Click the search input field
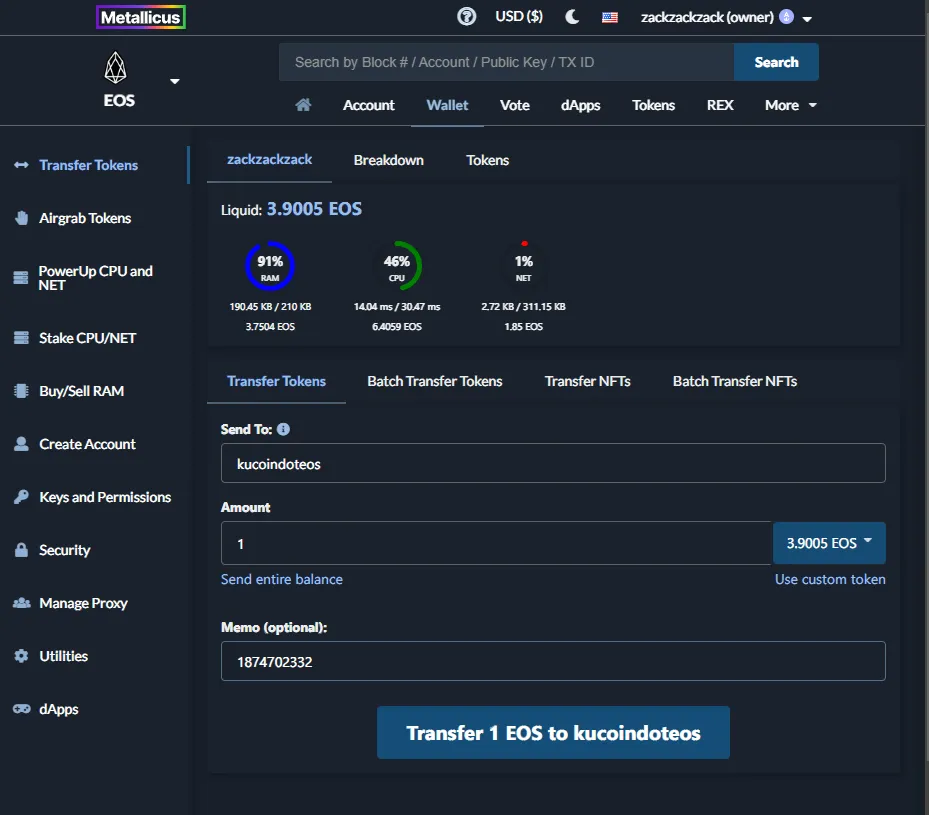 coord(507,62)
